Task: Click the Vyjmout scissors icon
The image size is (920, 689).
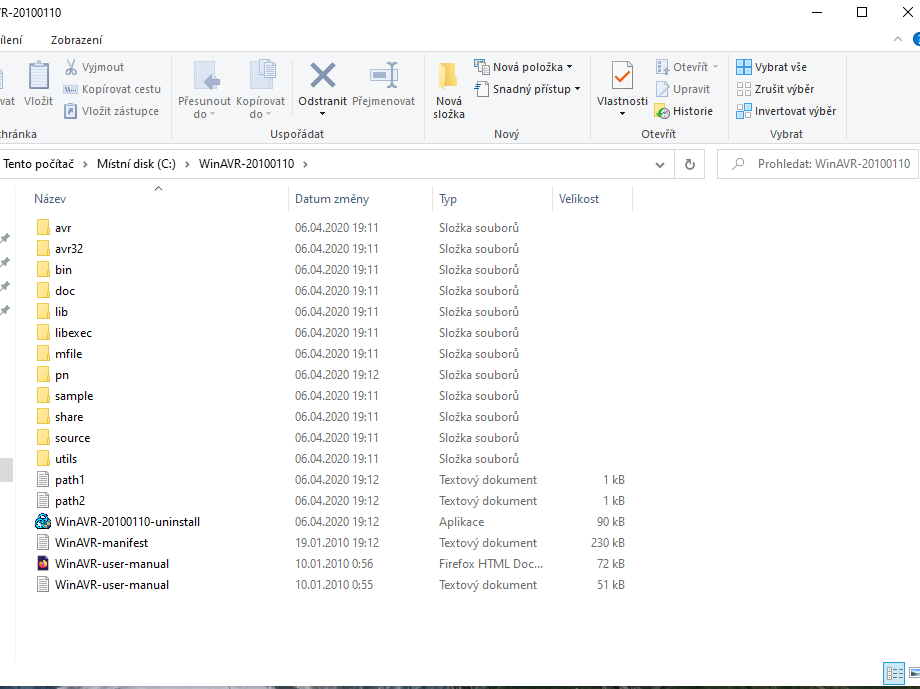Action: click(72, 67)
